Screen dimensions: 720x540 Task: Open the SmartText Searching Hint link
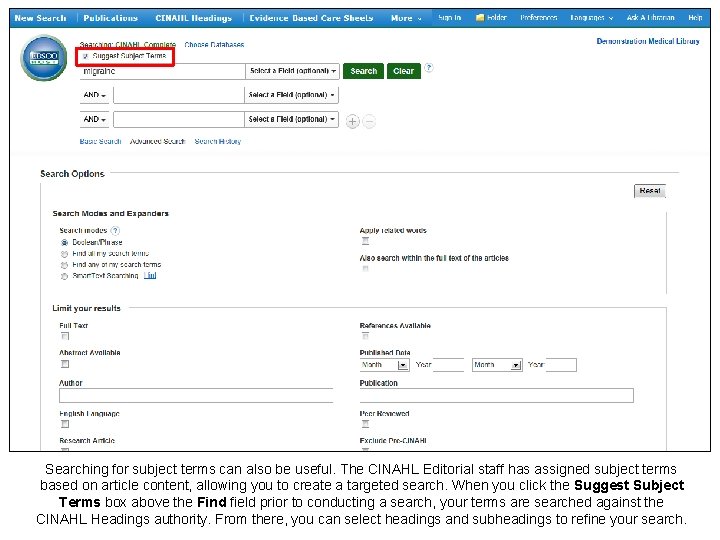pyautogui.click(x=150, y=276)
